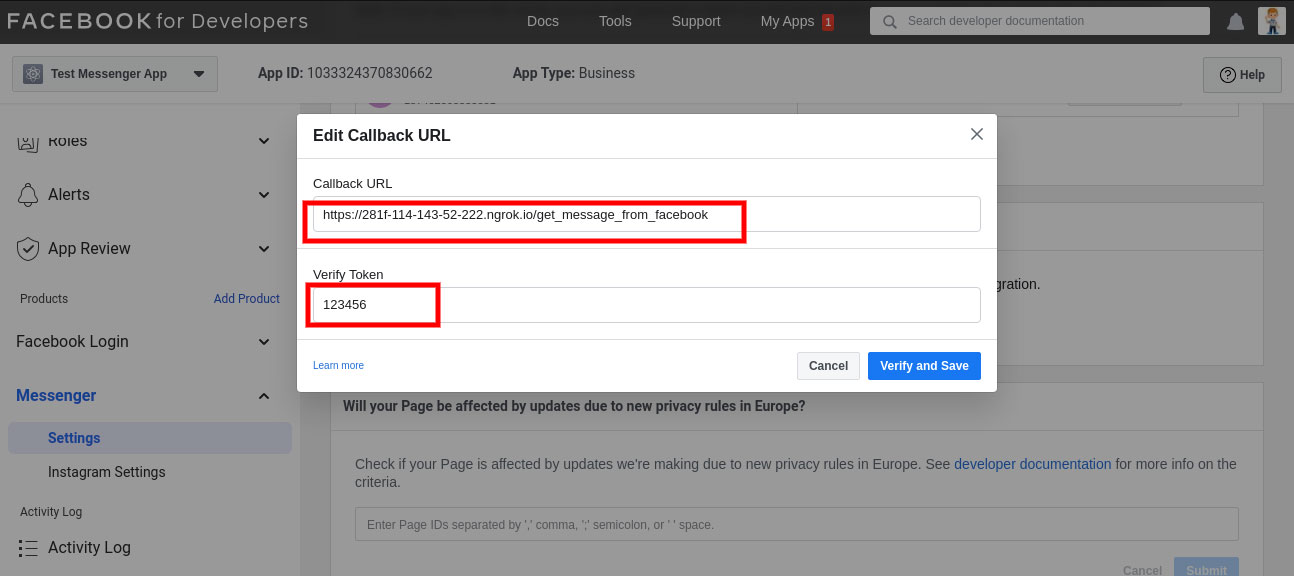This screenshot has width=1294, height=576.
Task: Focus the search developer documentation box
Action: 1041,21
